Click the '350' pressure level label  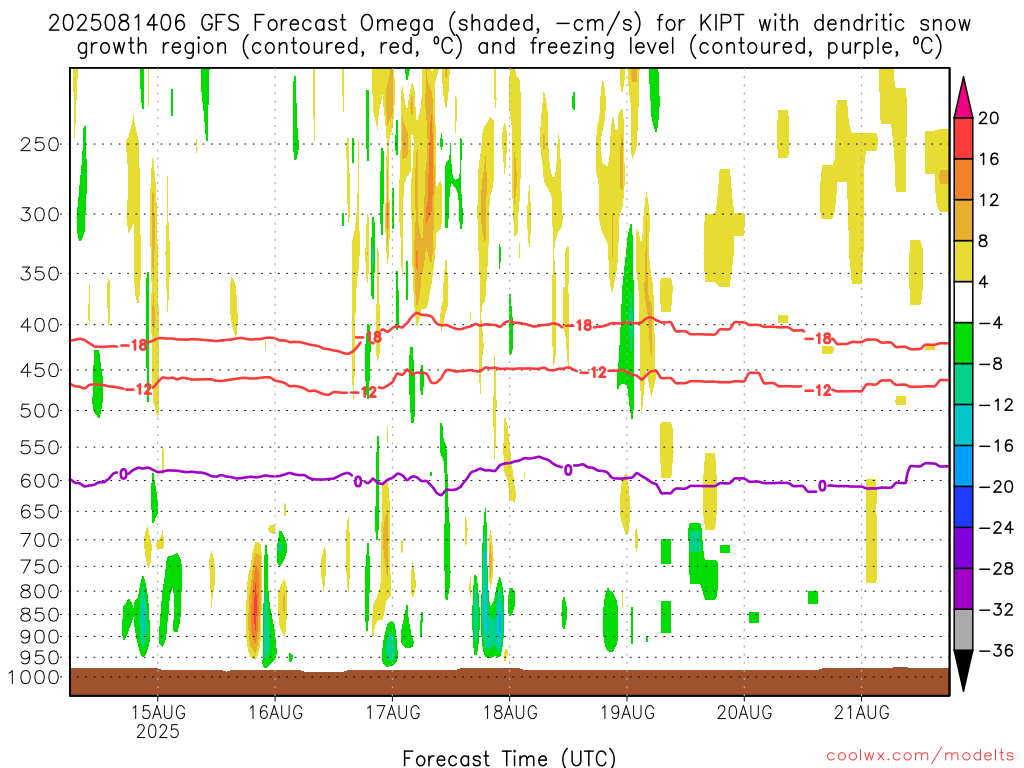39,274
